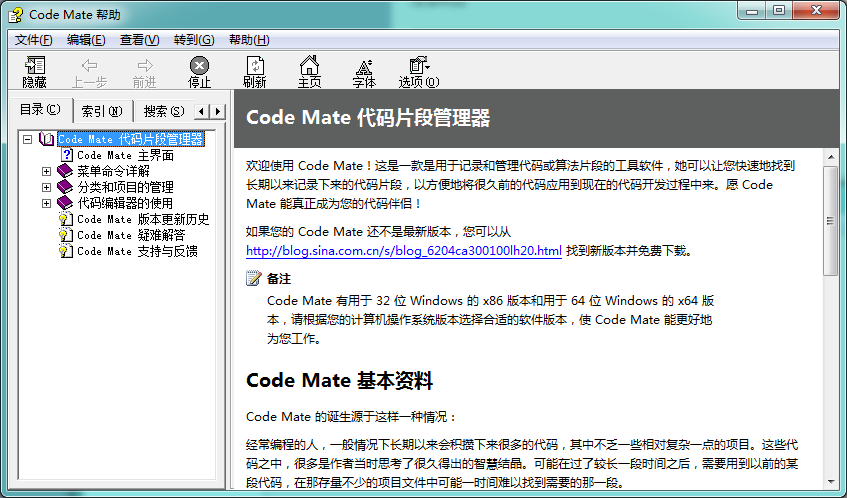847x498 pixels.
Task: Collapse the Code Mate 代码片段管理器 root node
Action: pos(28,139)
